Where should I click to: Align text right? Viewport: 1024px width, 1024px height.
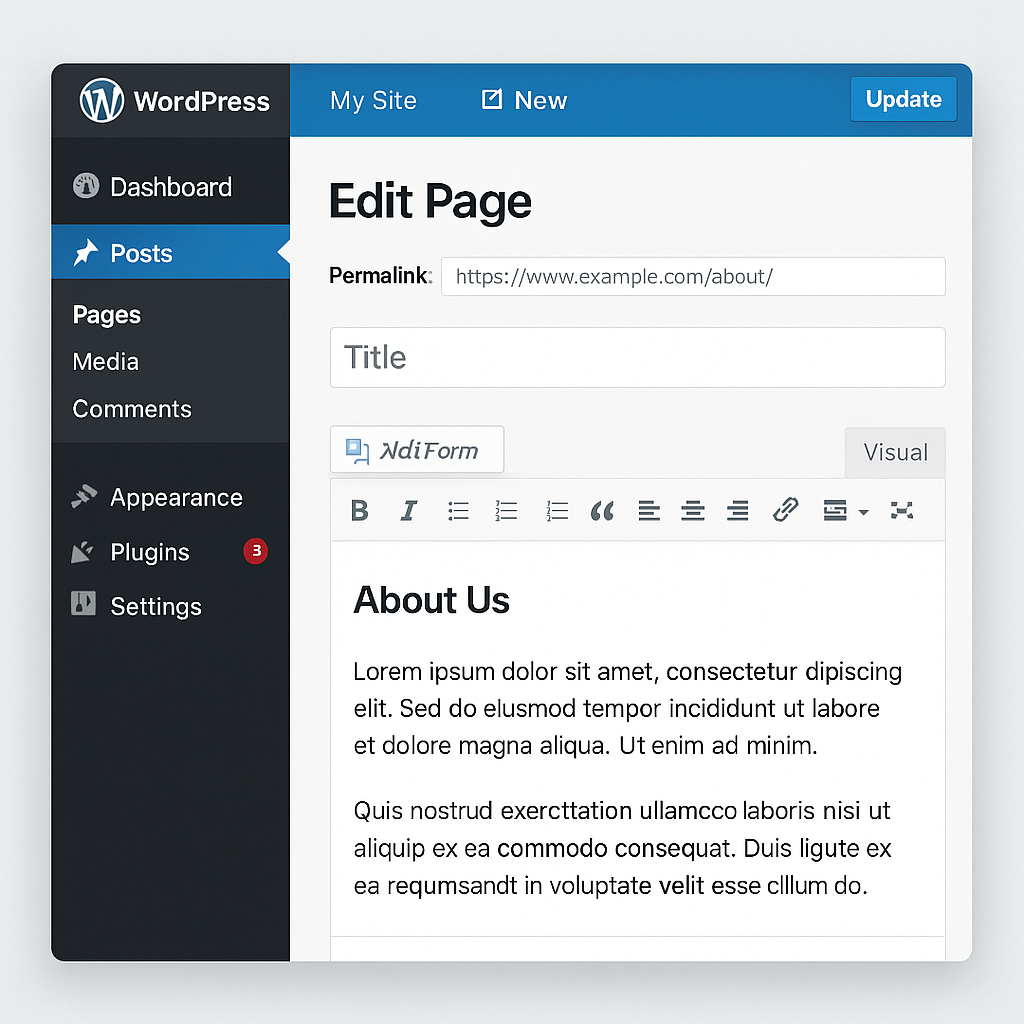(738, 510)
